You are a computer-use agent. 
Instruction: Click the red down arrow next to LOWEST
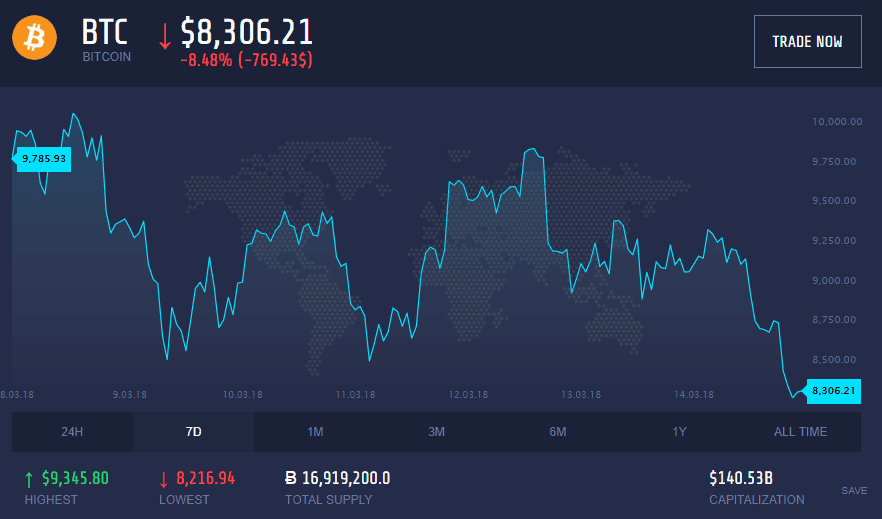pyautogui.click(x=164, y=480)
